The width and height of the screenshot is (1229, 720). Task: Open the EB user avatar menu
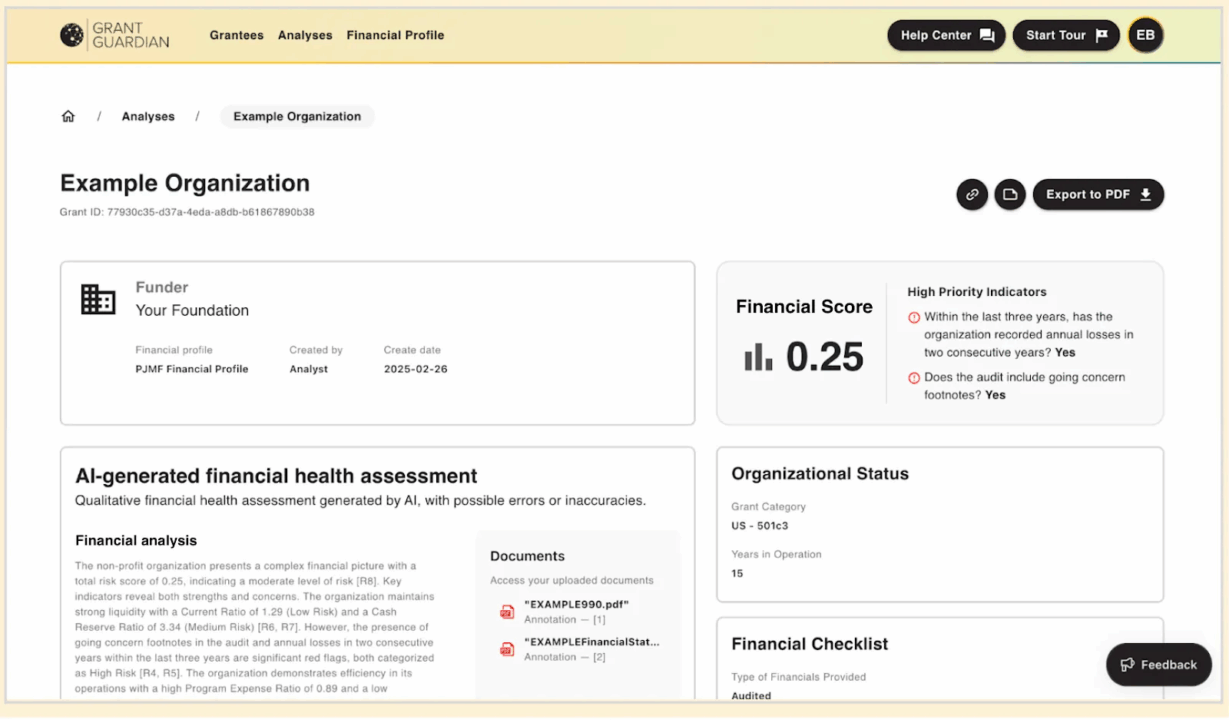pyautogui.click(x=1145, y=35)
